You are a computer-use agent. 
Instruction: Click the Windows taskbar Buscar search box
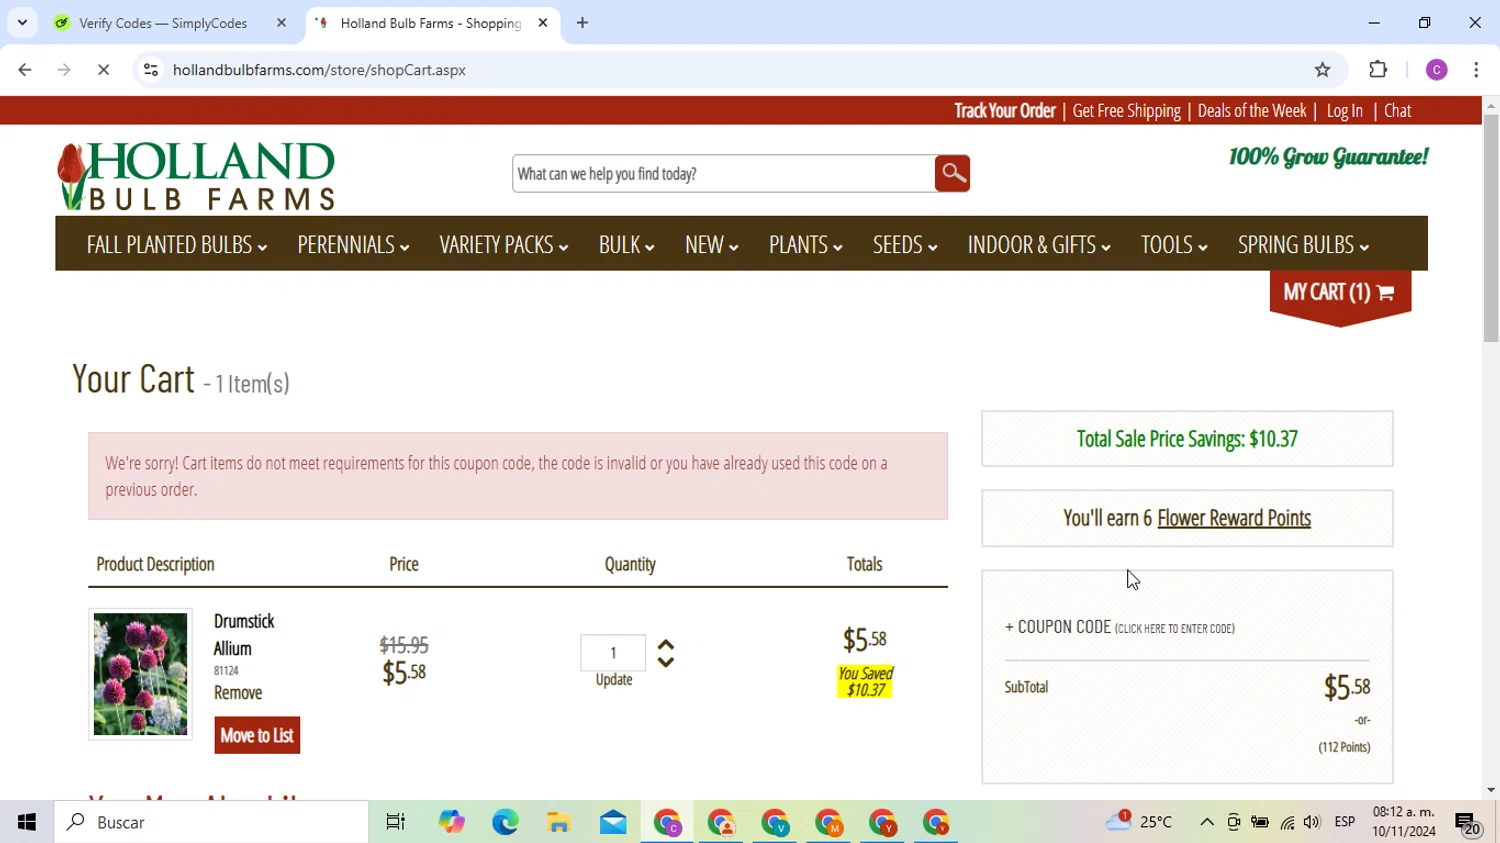pyautogui.click(x=211, y=822)
